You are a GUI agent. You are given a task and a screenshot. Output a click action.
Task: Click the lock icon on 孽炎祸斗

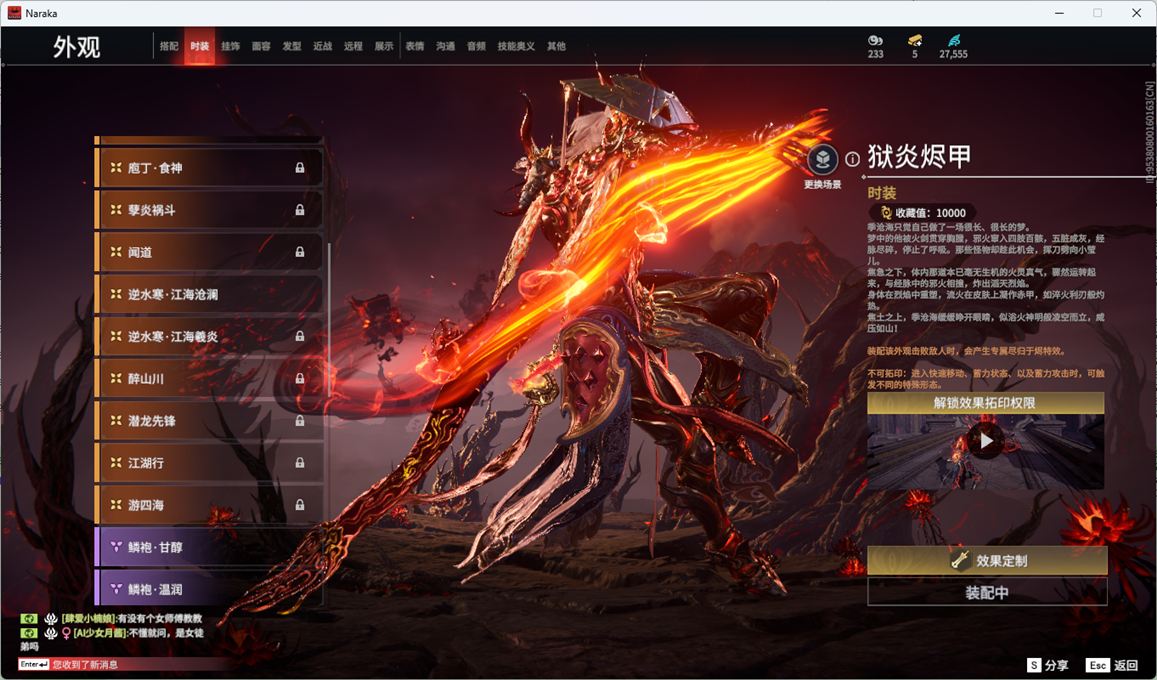tap(300, 210)
